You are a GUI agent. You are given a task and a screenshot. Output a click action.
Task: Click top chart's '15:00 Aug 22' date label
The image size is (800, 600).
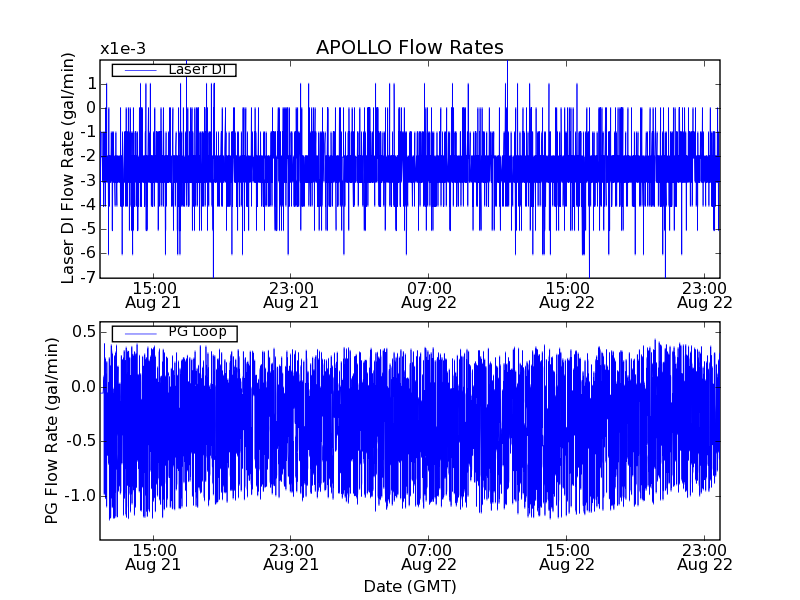[567, 295]
